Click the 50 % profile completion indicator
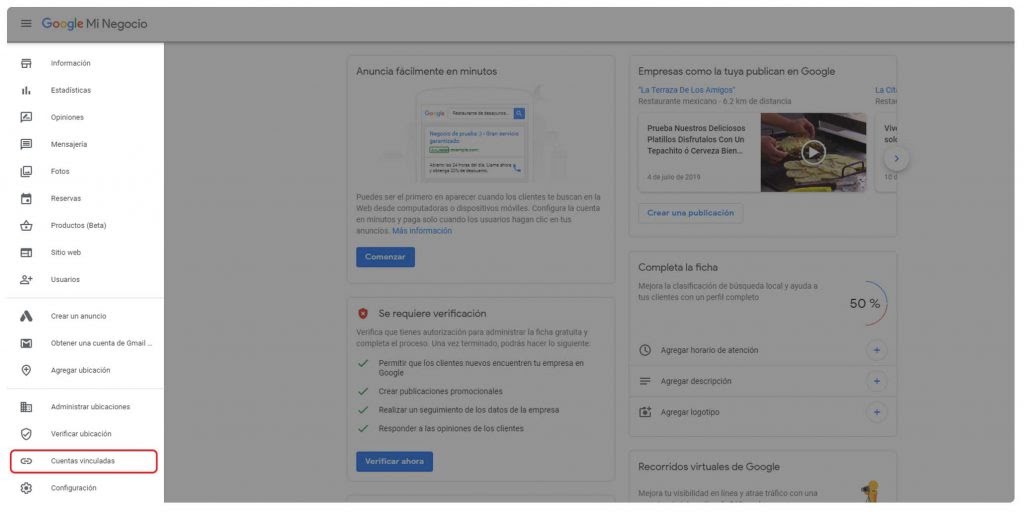 [865, 304]
